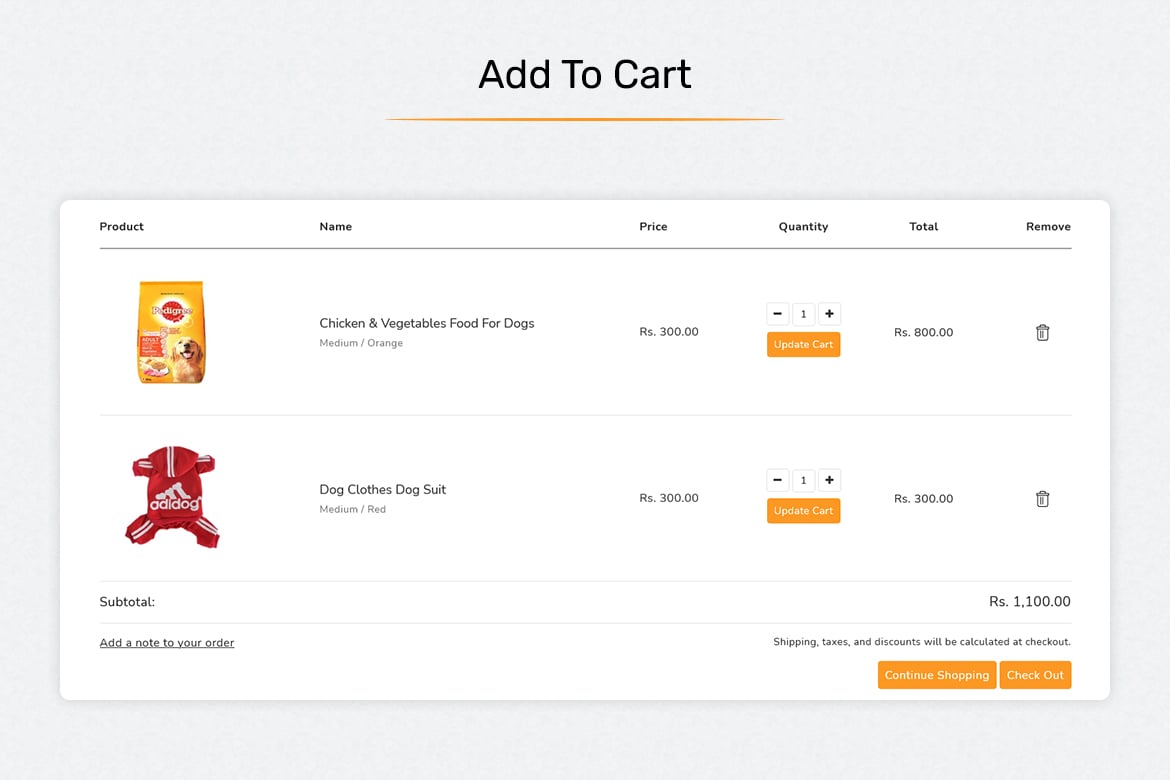Remove Chicken & Vegetables Food with trash icon
Screen dimensions: 1170x780
[x=1042, y=333]
